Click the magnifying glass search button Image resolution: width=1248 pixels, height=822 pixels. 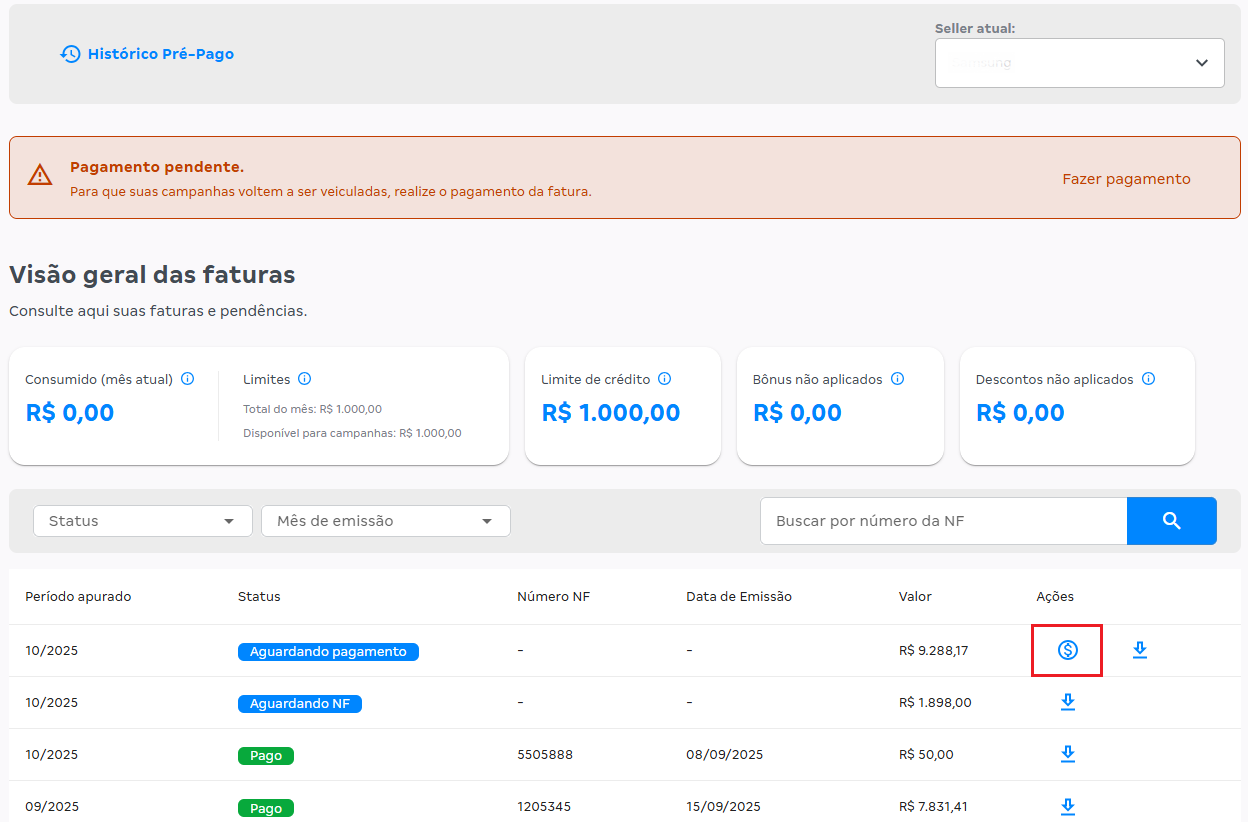(x=1171, y=521)
